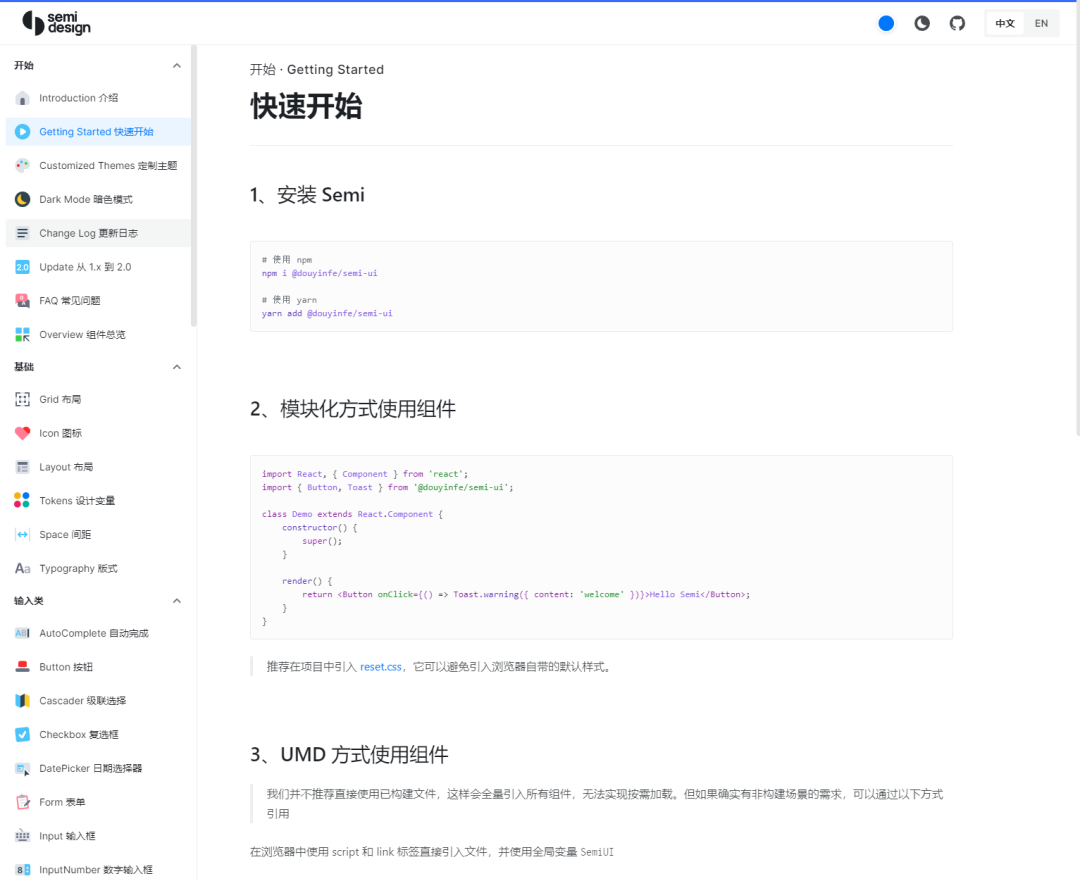The width and height of the screenshot is (1080, 881).
Task: Click the yarn add @douyinfe/semi-ui line
Action: [x=327, y=313]
